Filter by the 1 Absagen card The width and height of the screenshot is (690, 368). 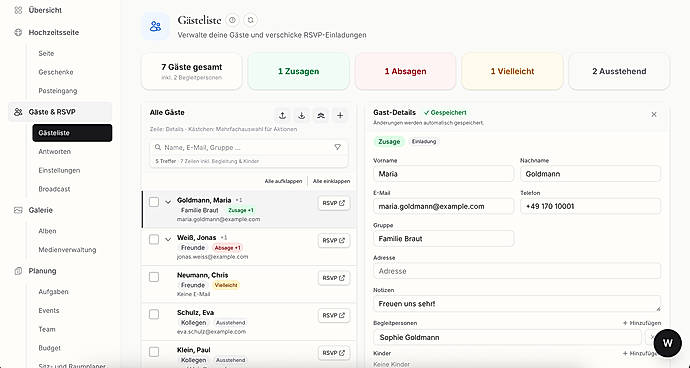point(405,71)
